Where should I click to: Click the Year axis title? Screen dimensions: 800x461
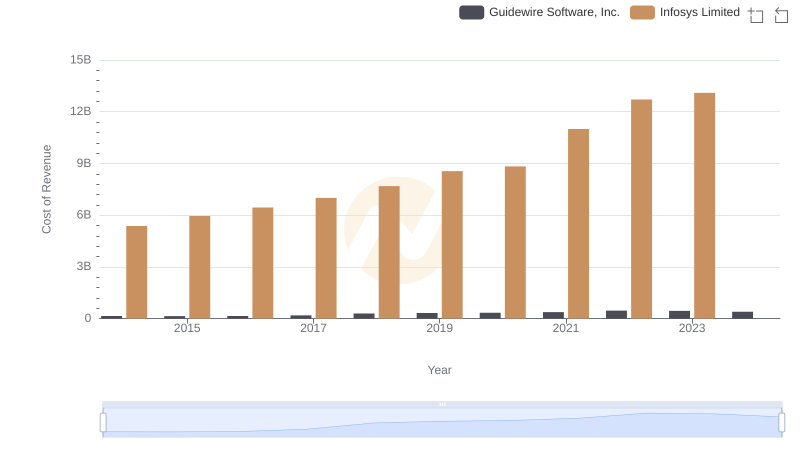(439, 370)
